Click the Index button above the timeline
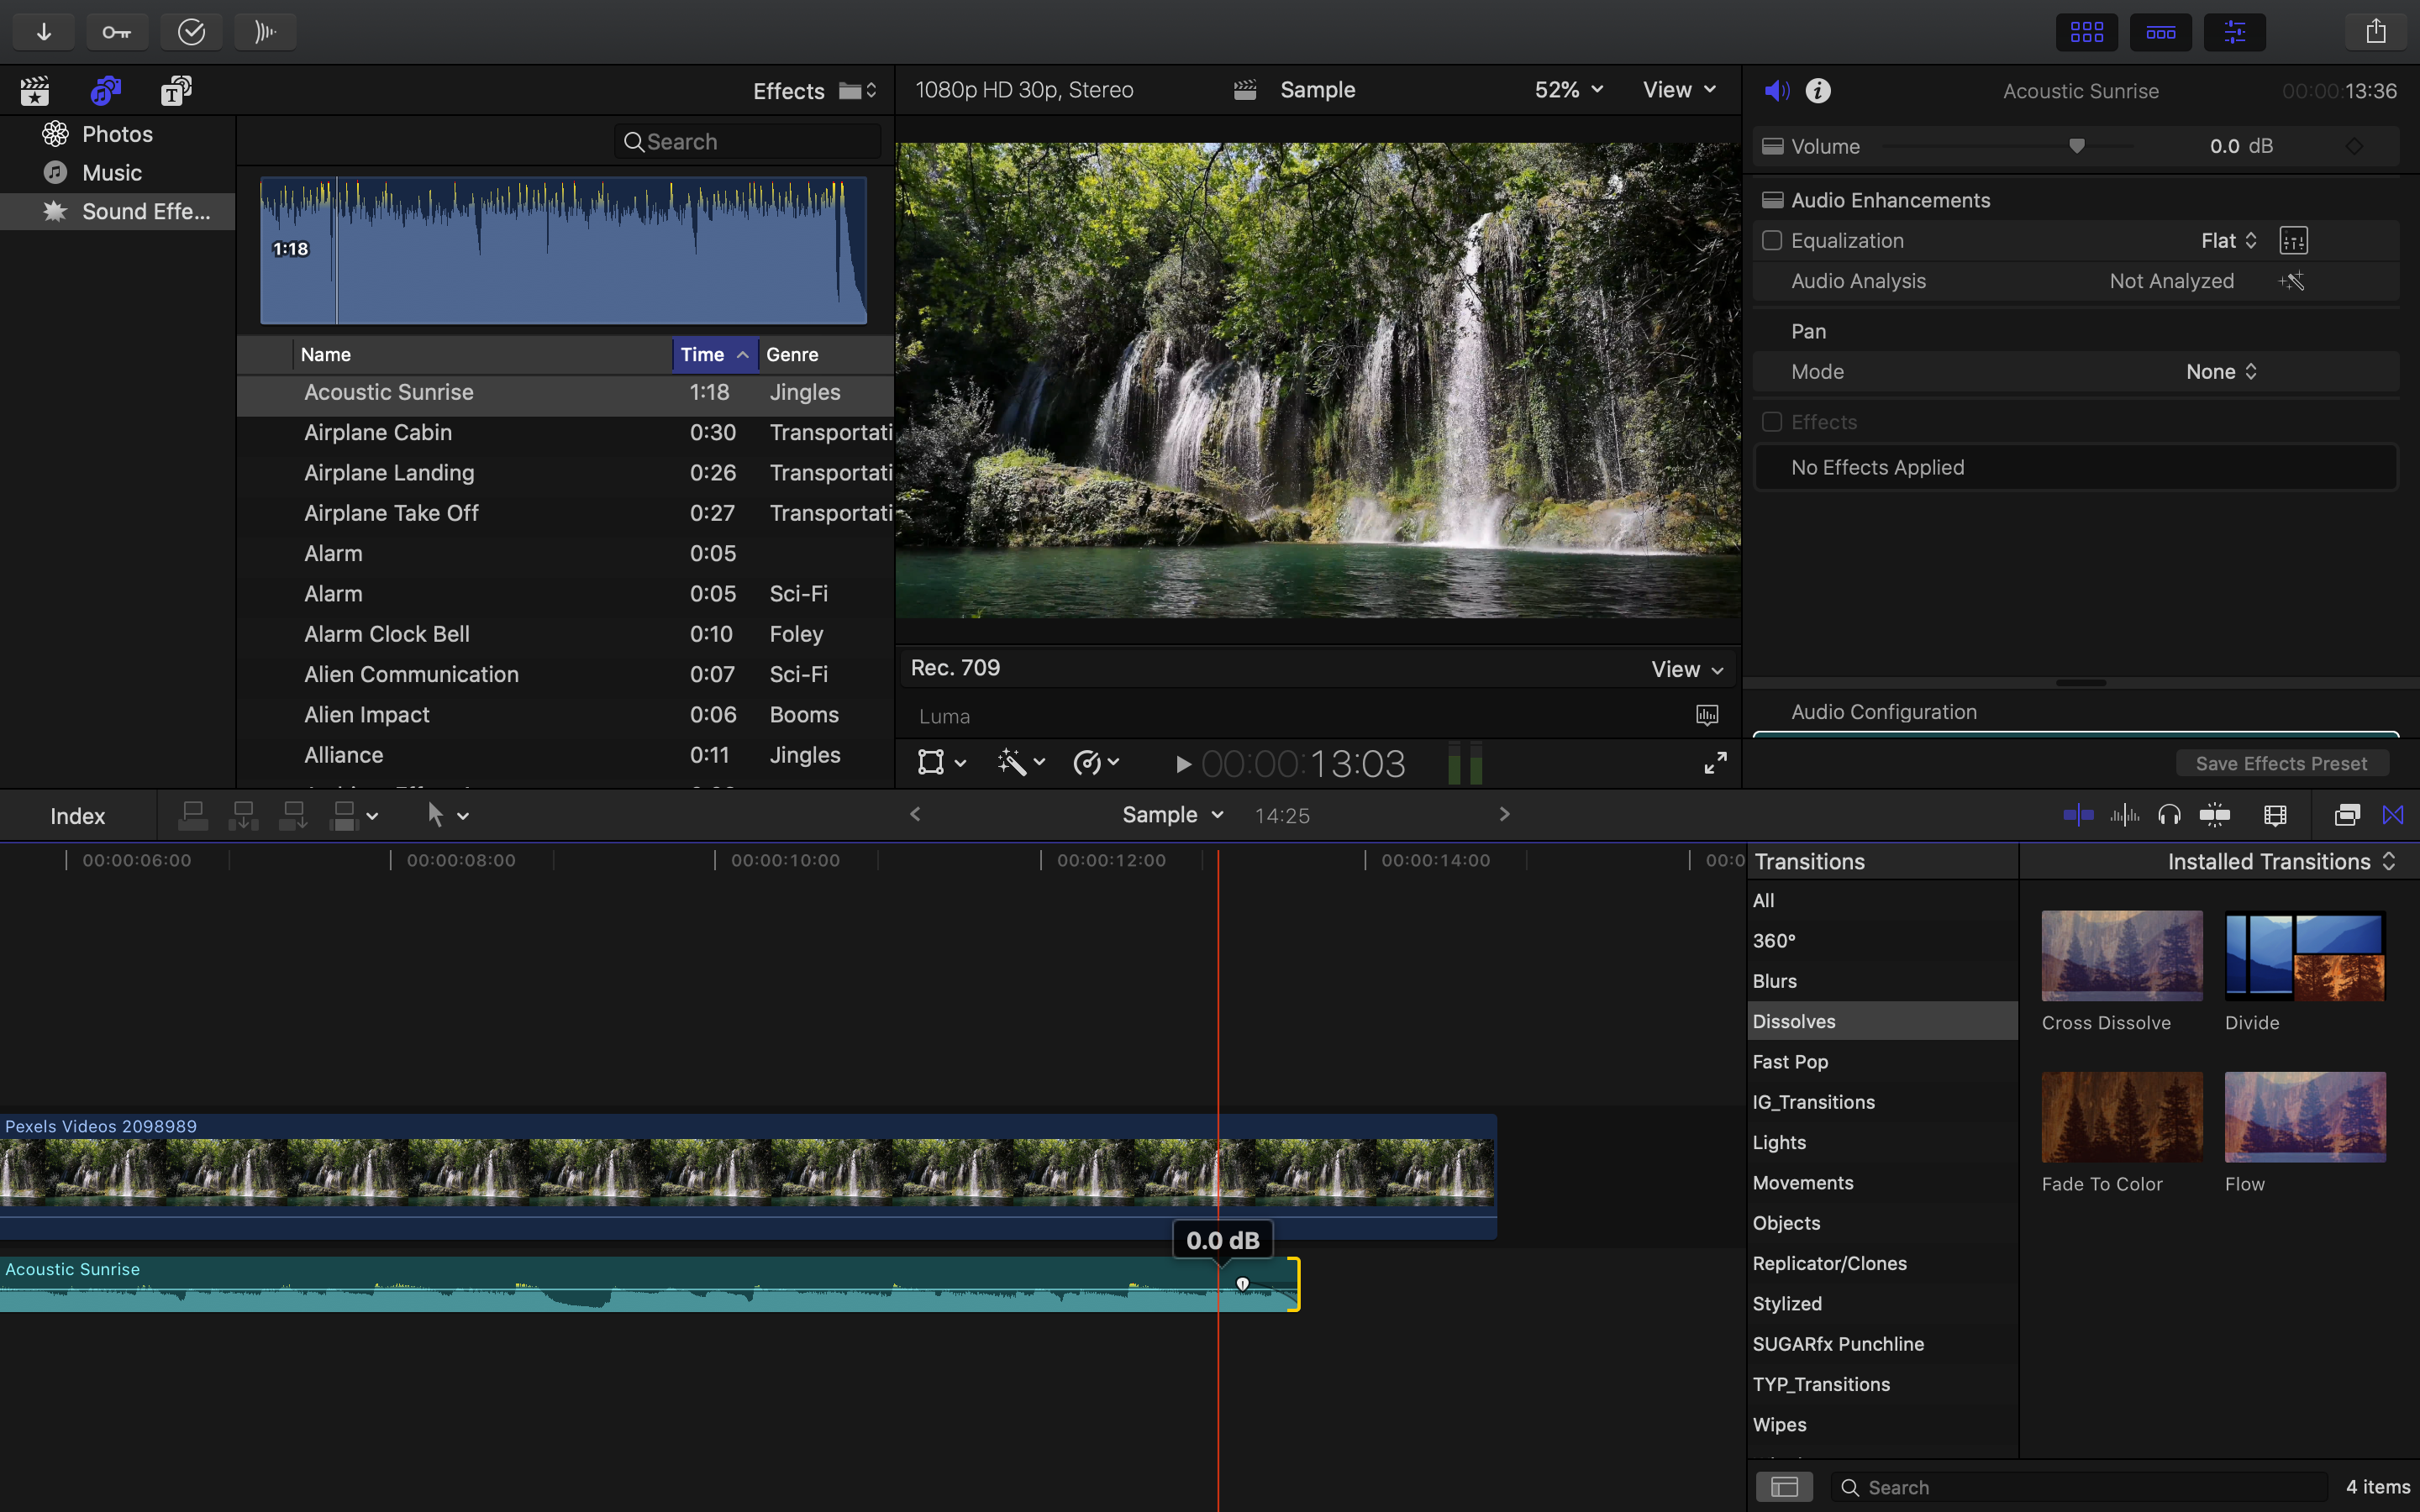Viewport: 2420px width, 1512px height. tap(78, 815)
